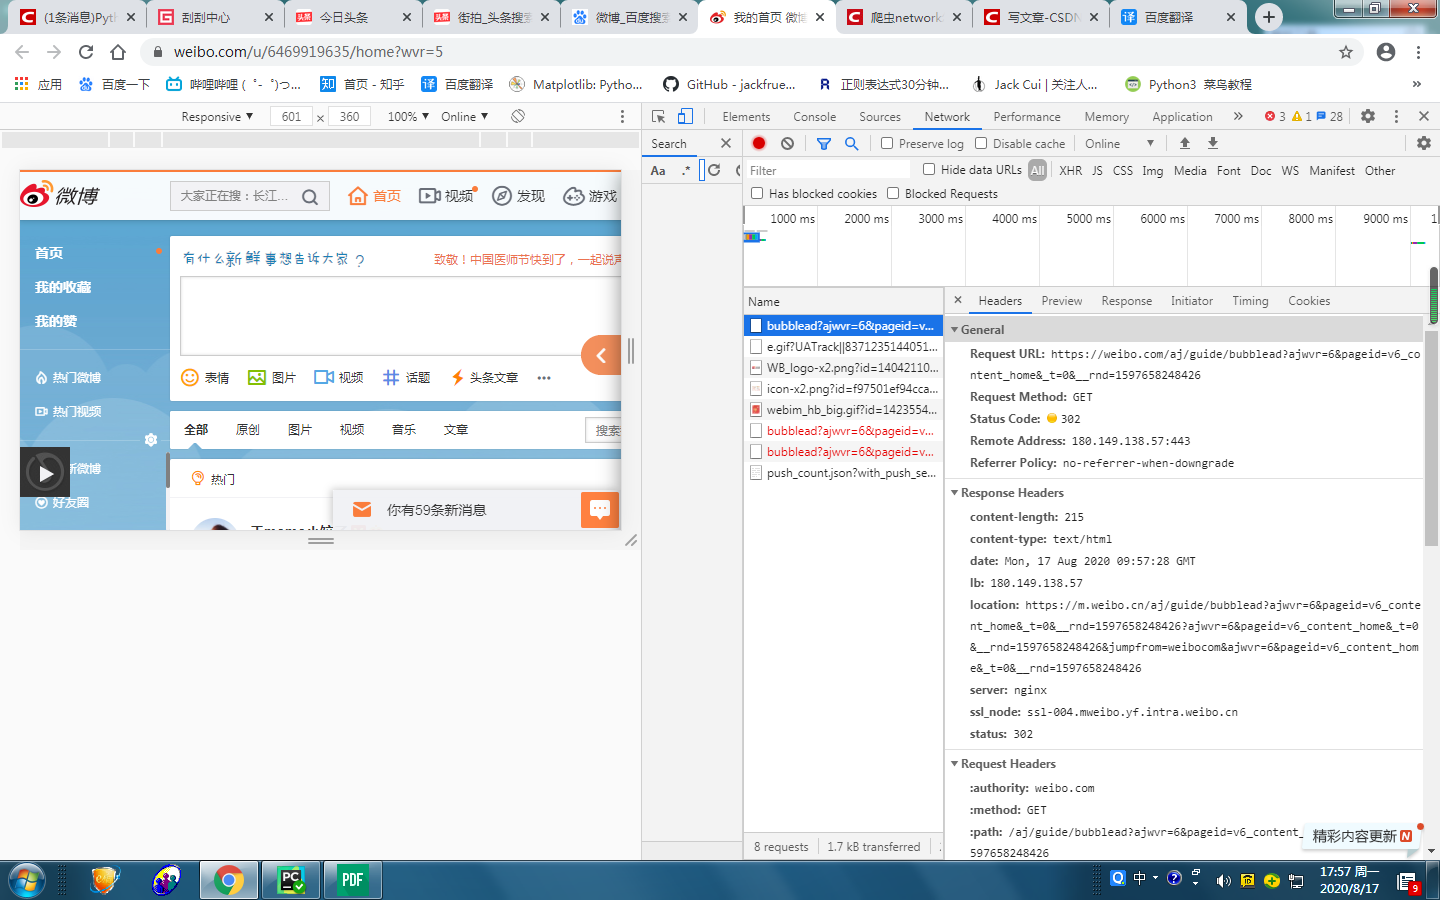Select push_count.json request row
Viewport: 1440px width, 900px height.
tap(843, 473)
